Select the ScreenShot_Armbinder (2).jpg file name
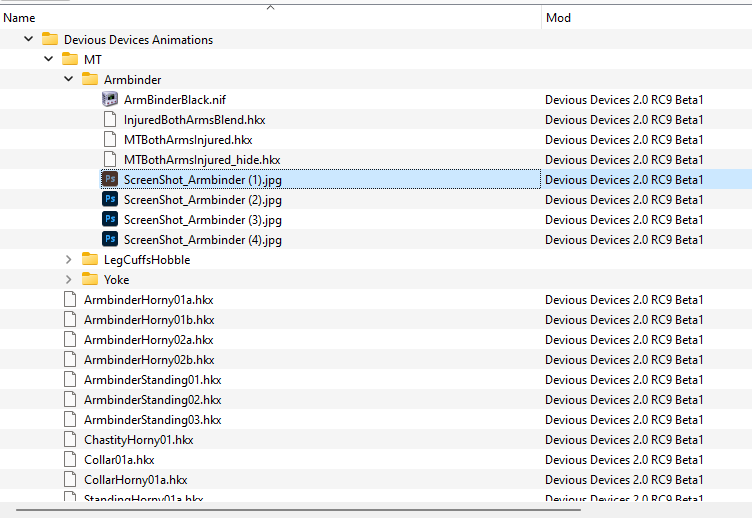Image resolution: width=752 pixels, height=518 pixels. click(x=202, y=200)
